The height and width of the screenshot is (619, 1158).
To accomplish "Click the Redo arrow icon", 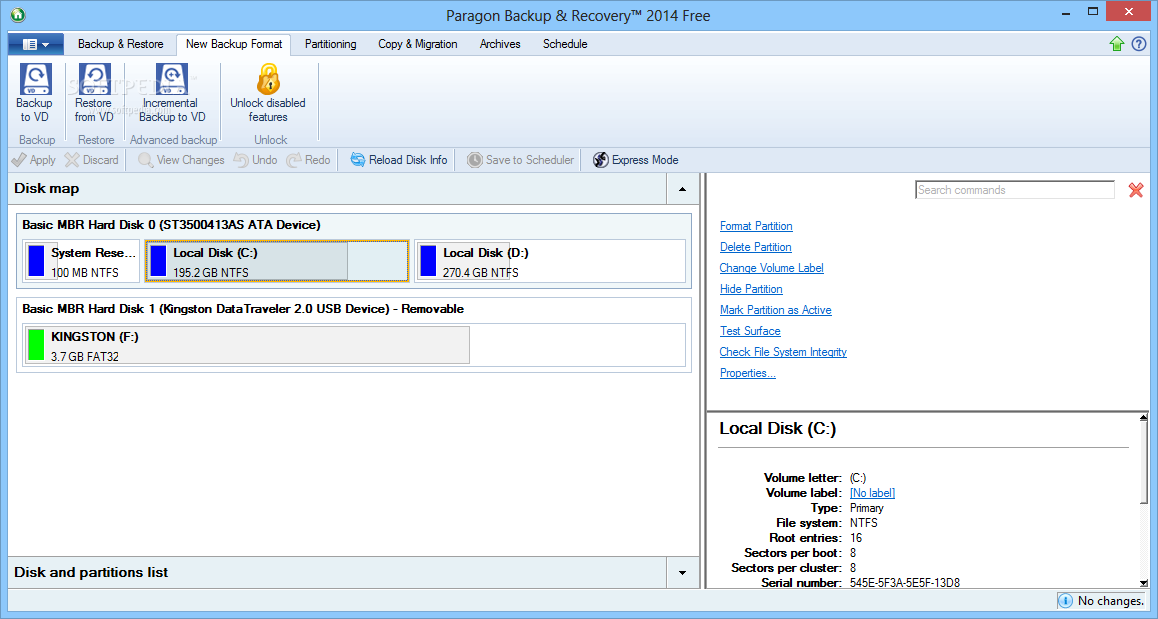I will tap(294, 160).
